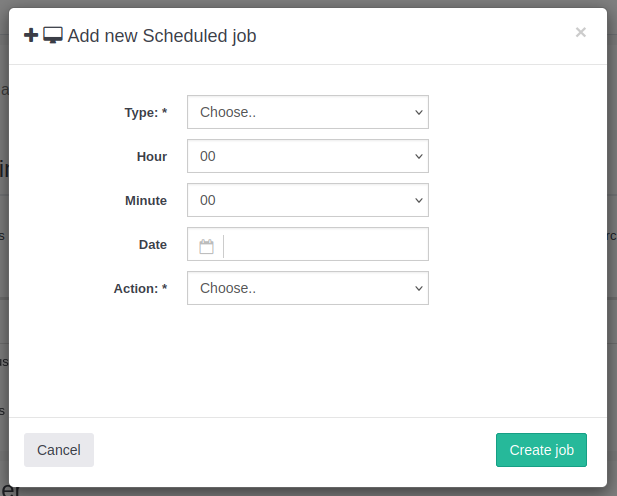
Task: Click the monitor icon in the dialog header
Action: click(x=53, y=36)
